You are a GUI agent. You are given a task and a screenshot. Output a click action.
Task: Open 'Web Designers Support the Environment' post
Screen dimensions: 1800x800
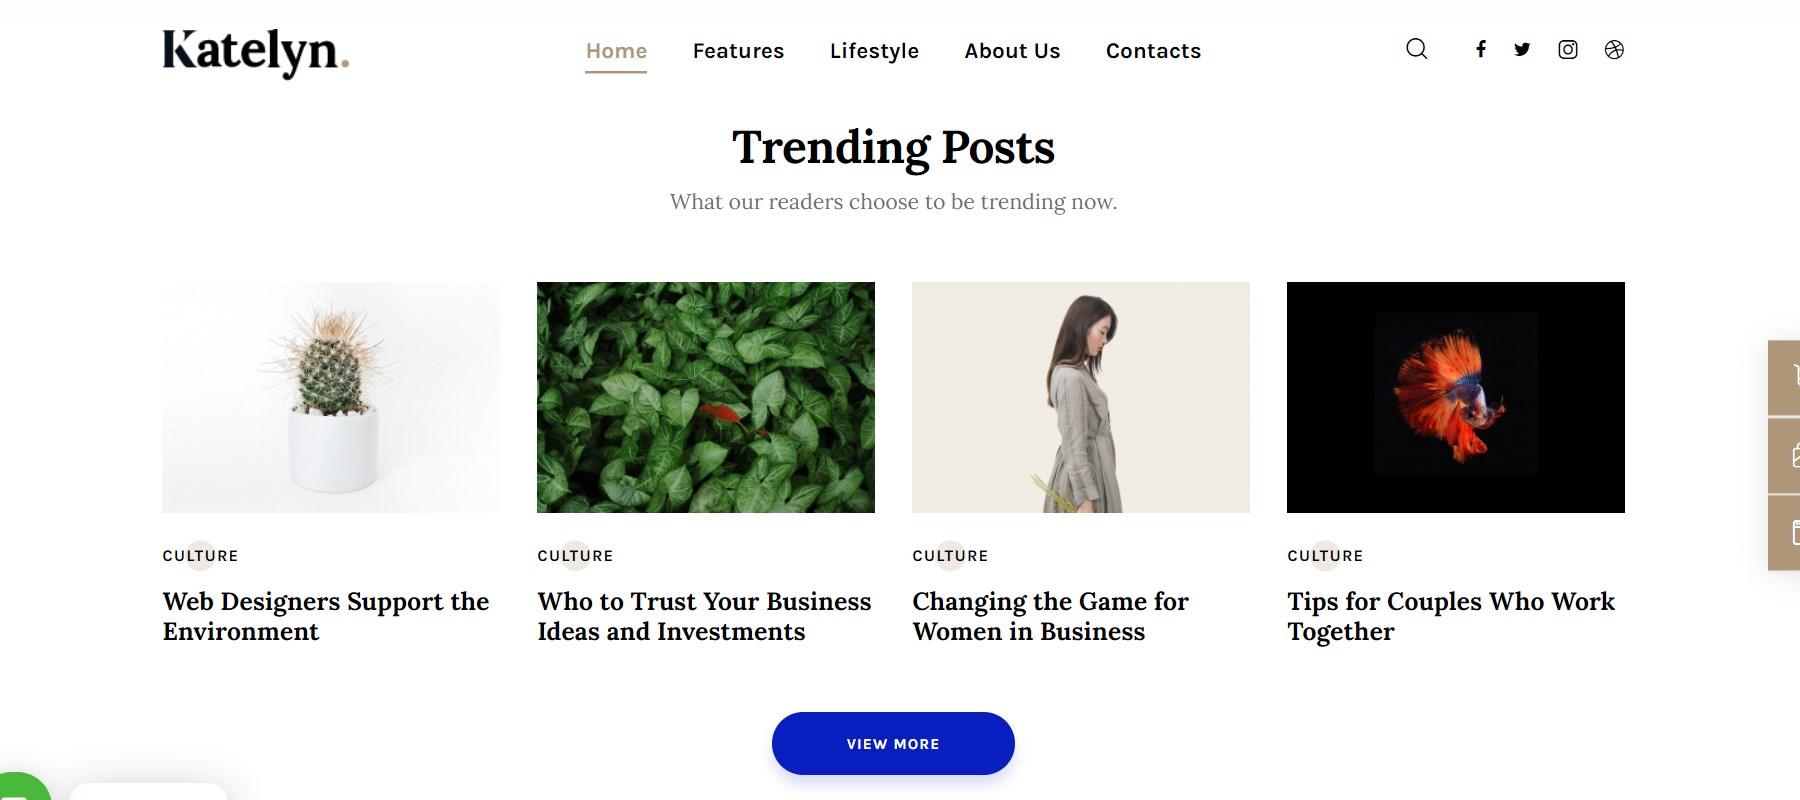325,616
